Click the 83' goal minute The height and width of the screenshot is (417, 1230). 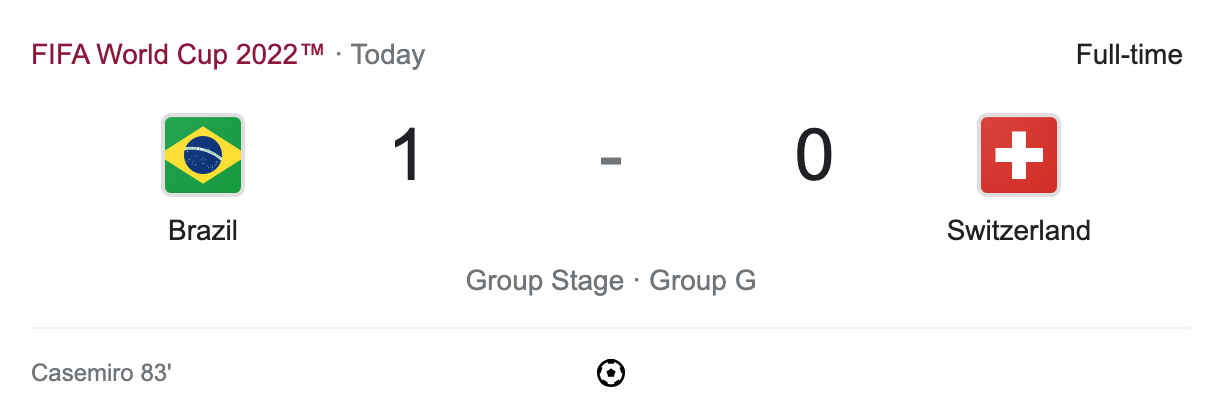pos(156,374)
